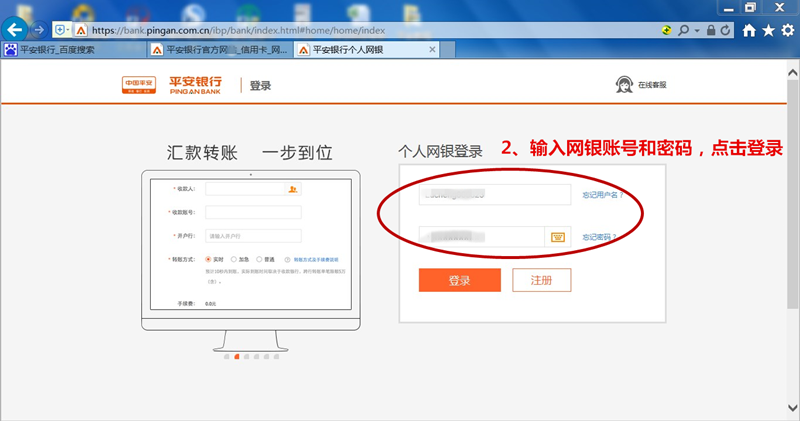The width and height of the screenshot is (800, 421).
Task: Click the 转账方式及手续费说明 link
Action: tap(316, 260)
